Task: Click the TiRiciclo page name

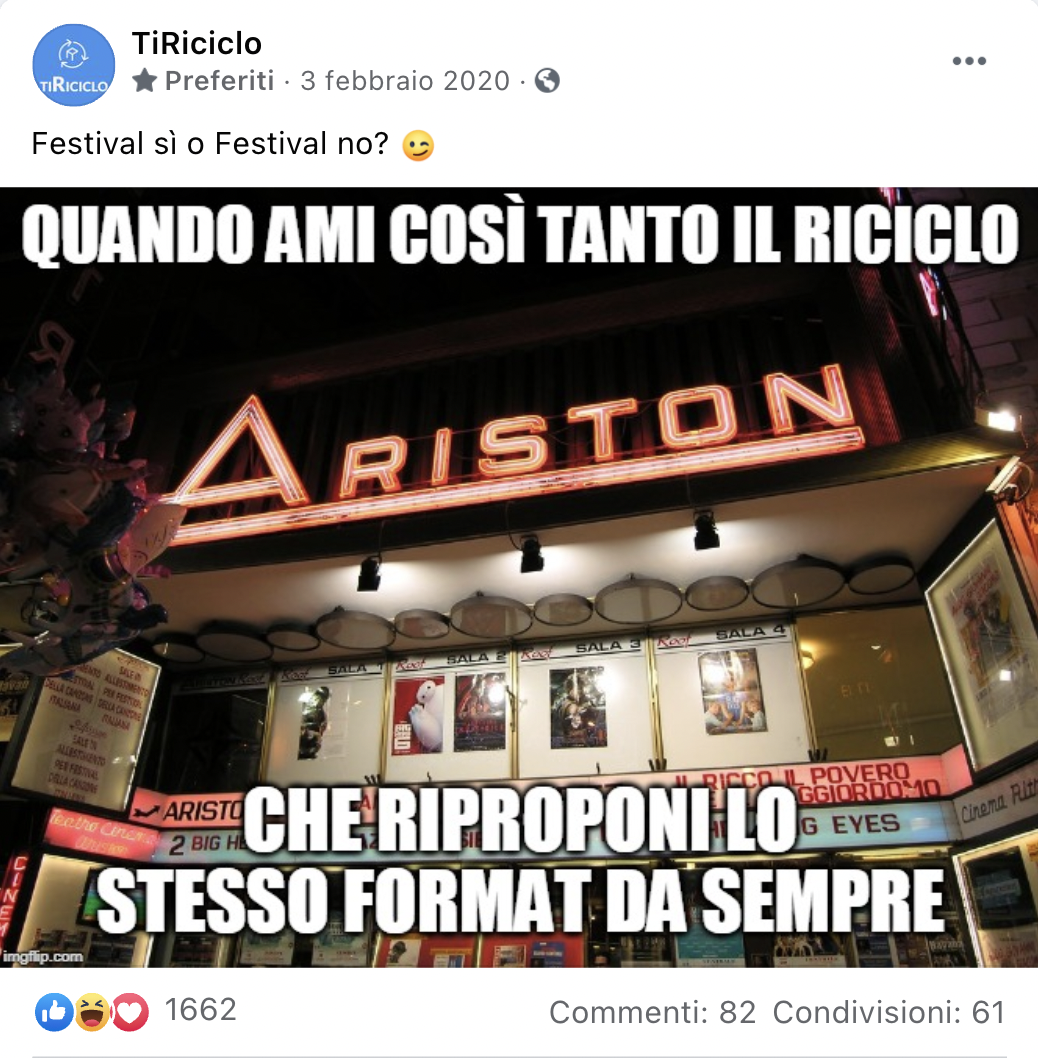Action: coord(196,44)
